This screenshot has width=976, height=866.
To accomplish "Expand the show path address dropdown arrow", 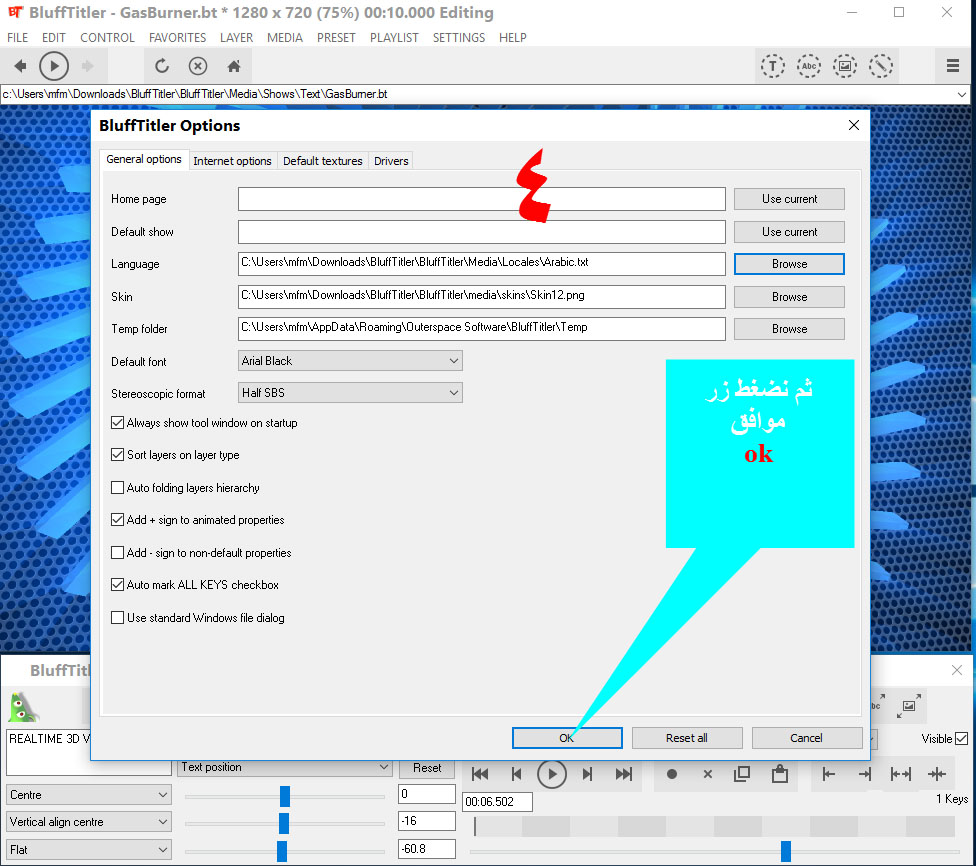I will coord(962,95).
